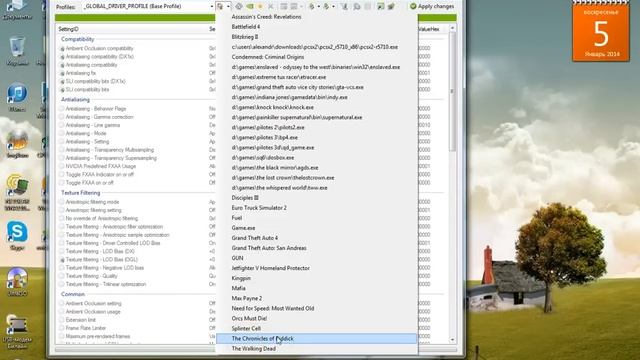Click the orange calendar desktop gadget
Viewport: 640px width, 360px height.
[601, 31]
